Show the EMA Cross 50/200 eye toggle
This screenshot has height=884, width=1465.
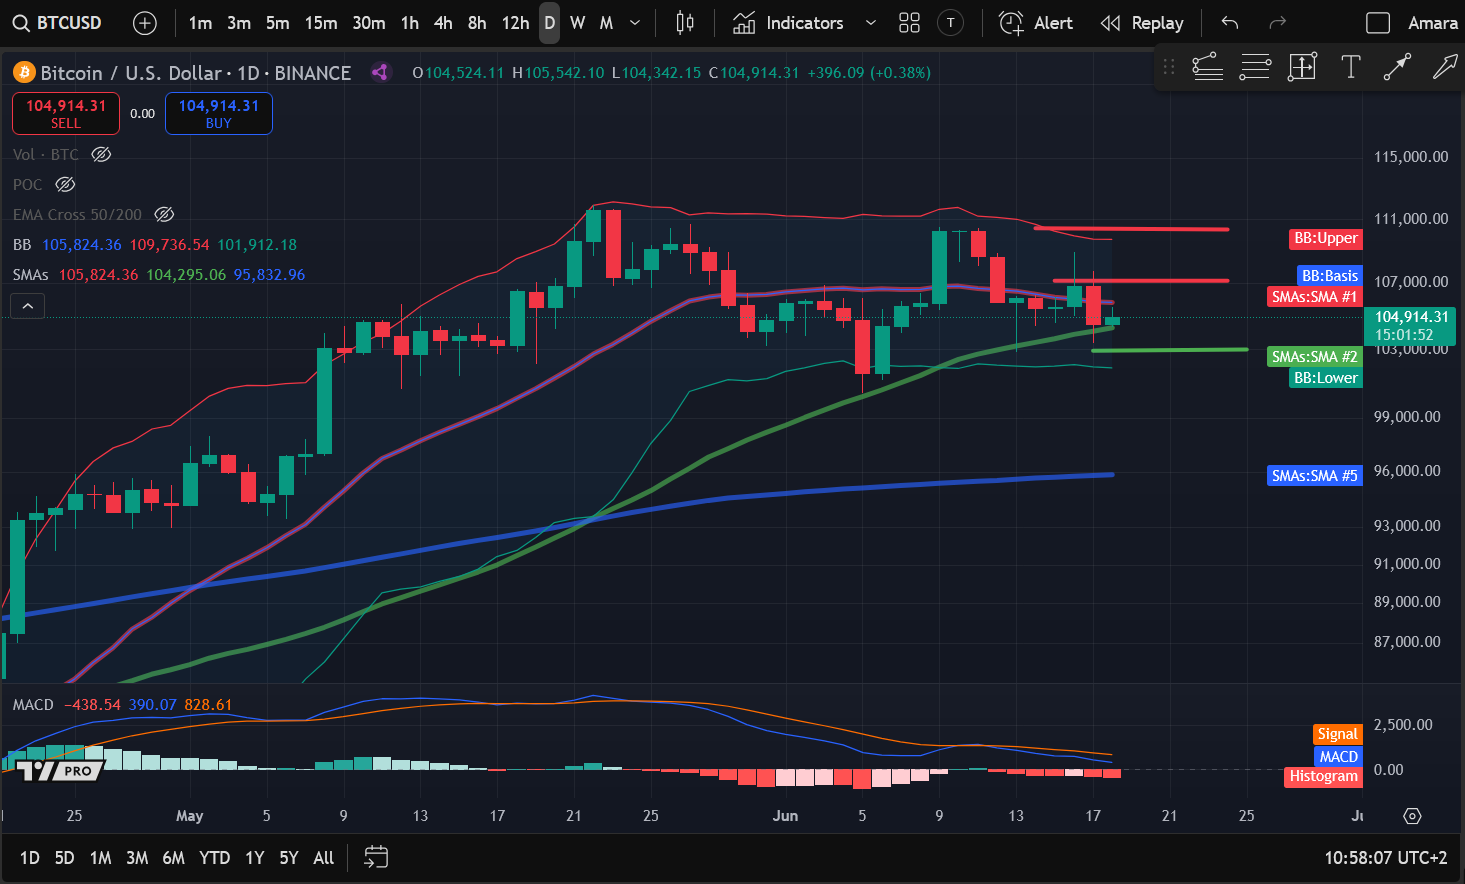(164, 214)
